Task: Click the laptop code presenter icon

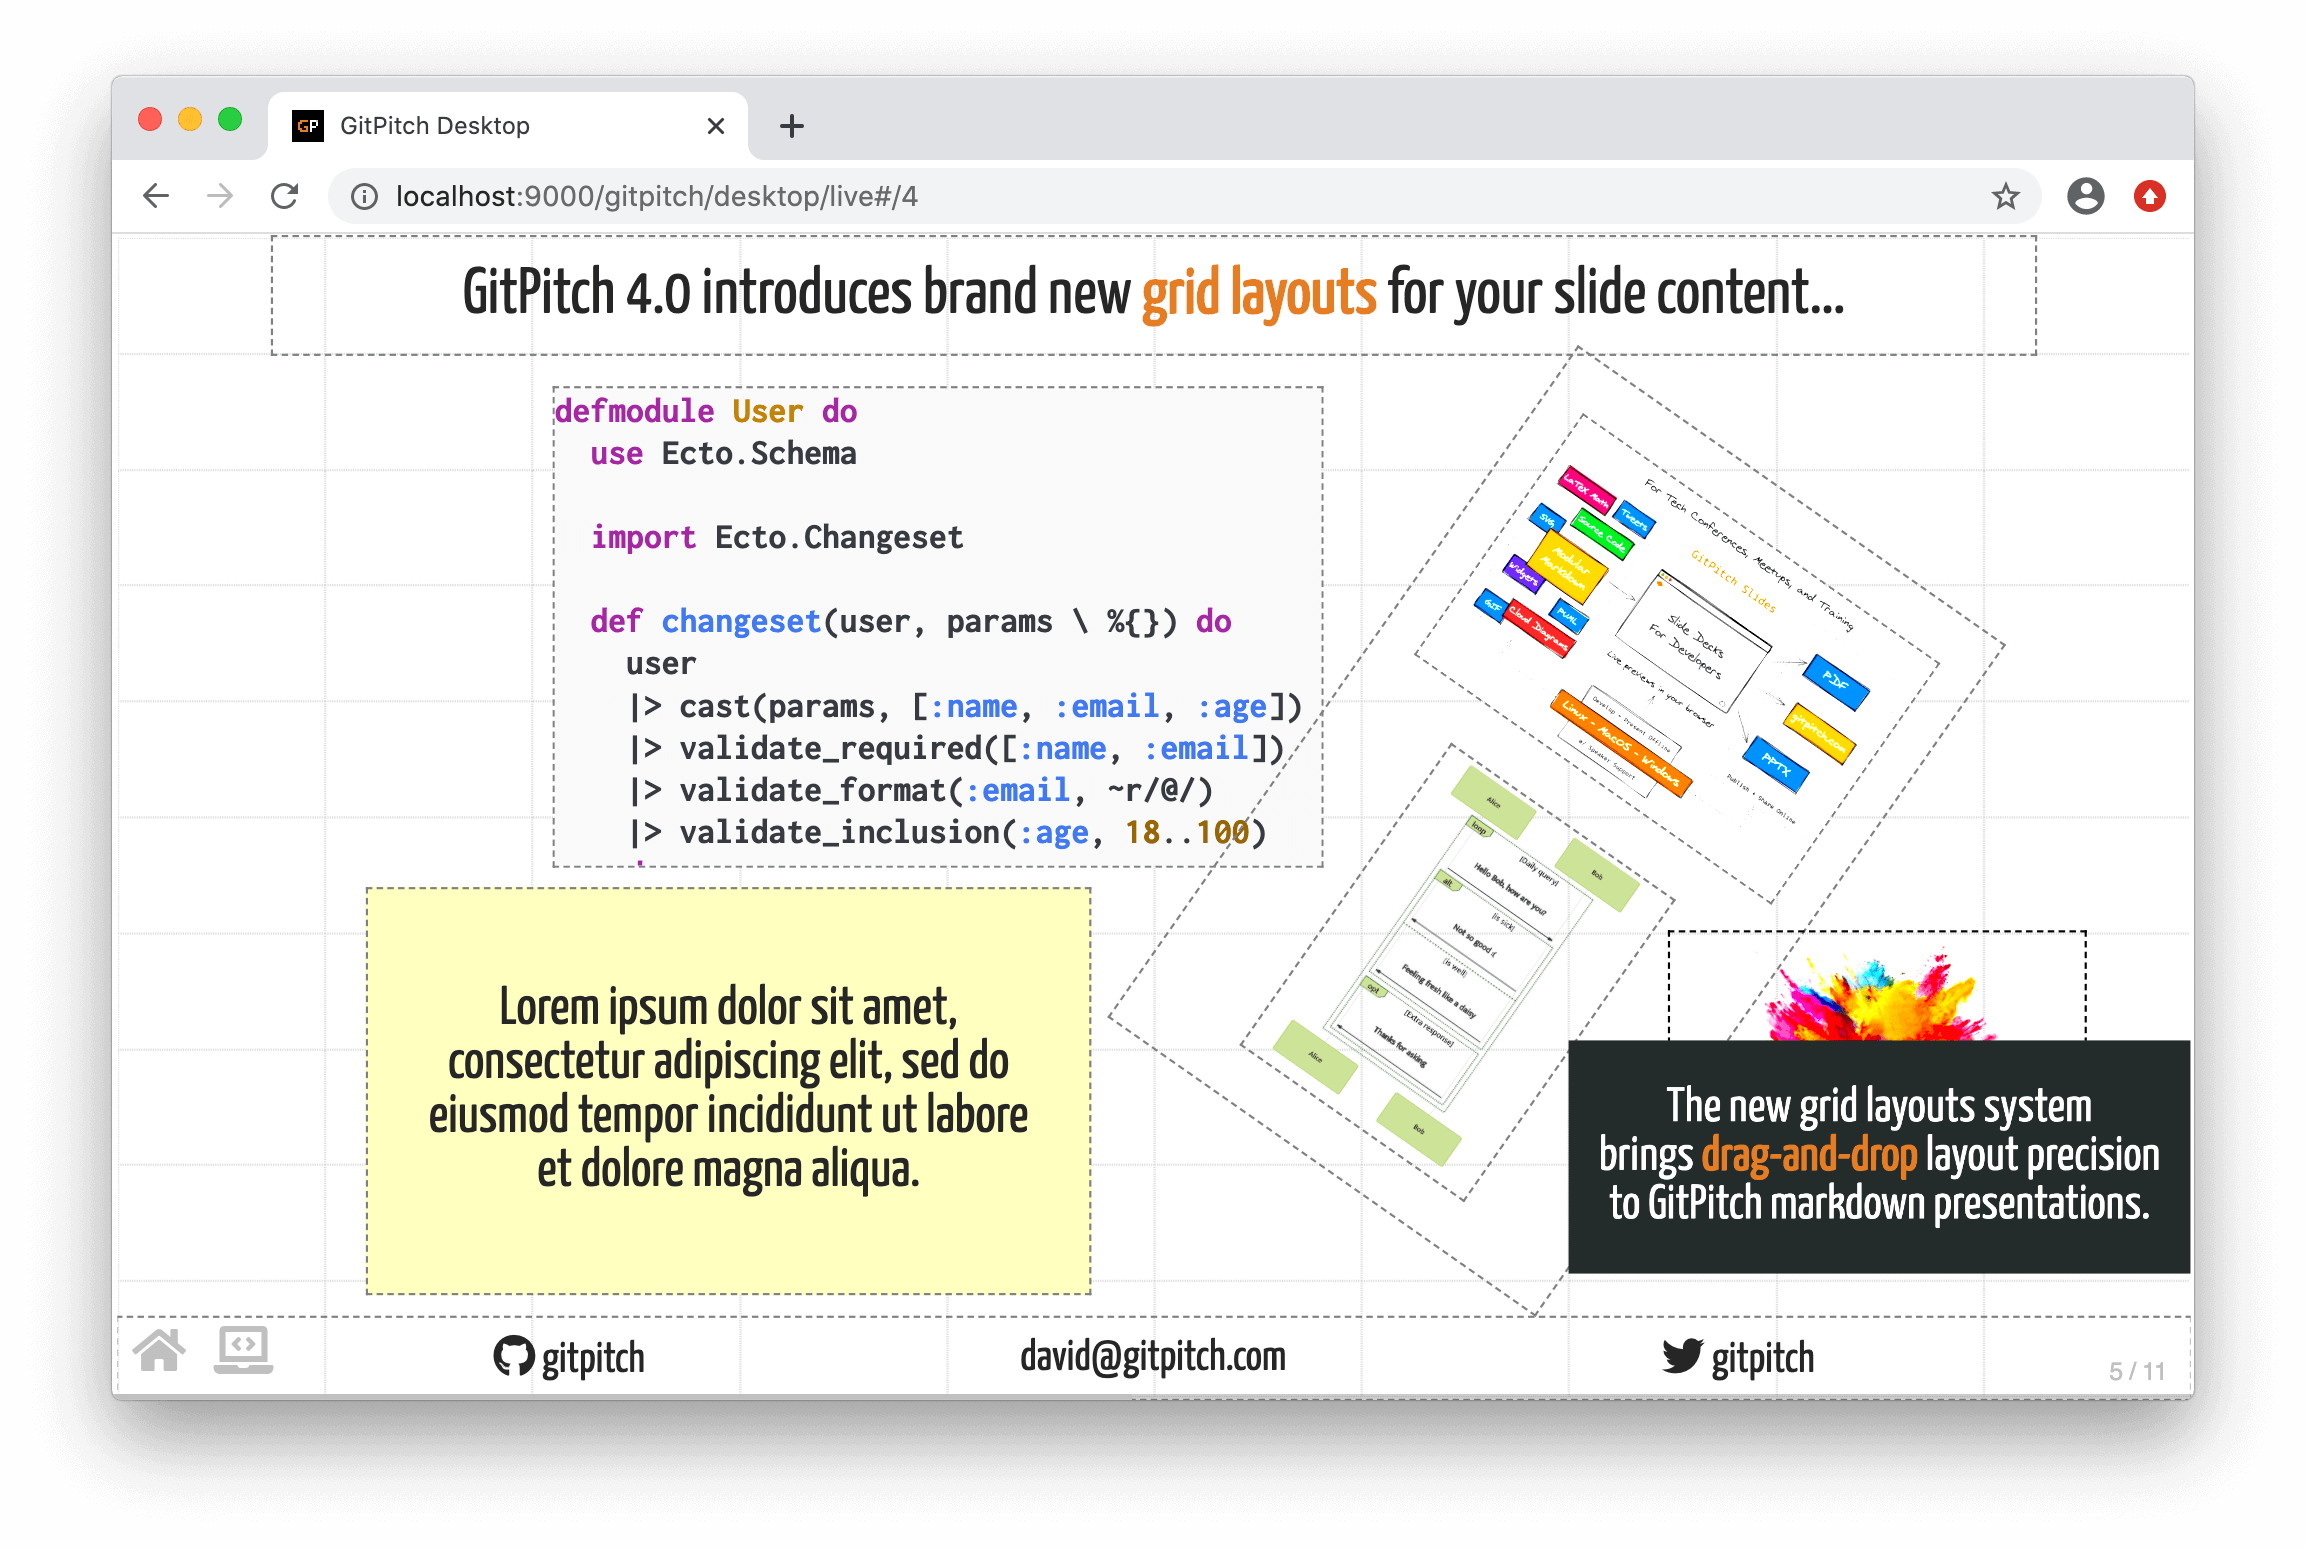Action: click(x=243, y=1351)
